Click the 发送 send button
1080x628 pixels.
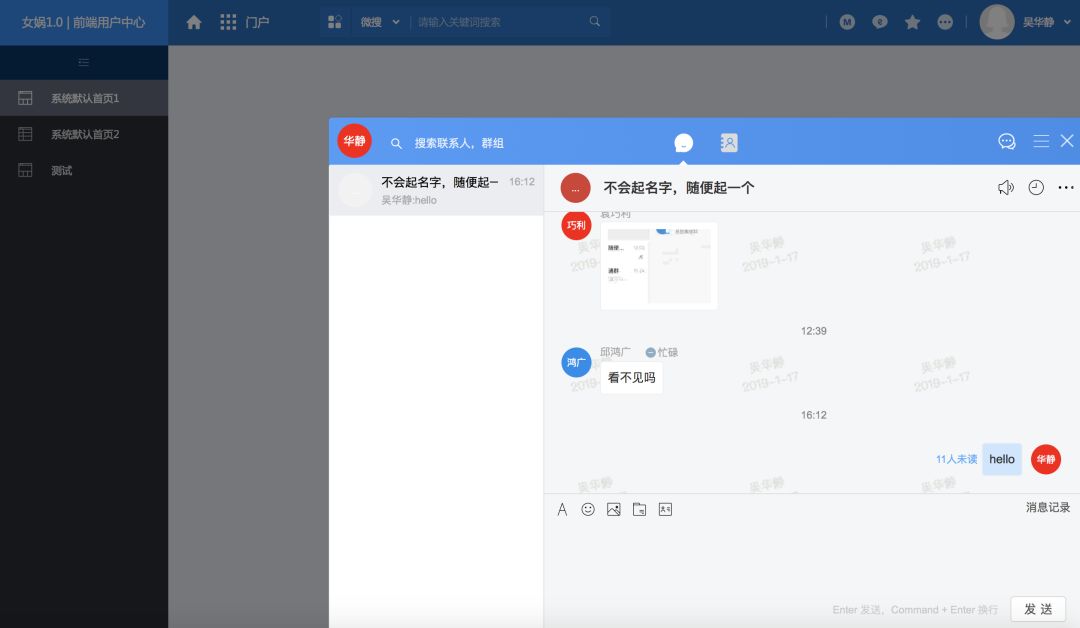pos(1038,609)
